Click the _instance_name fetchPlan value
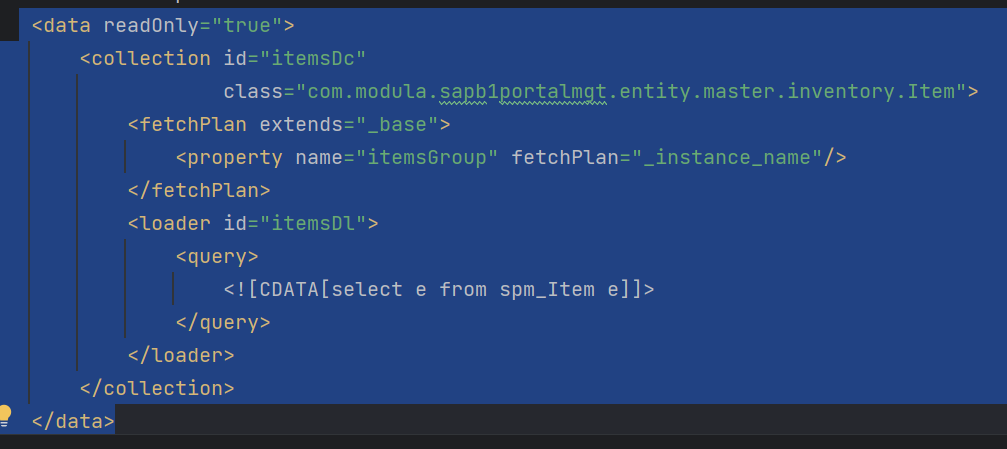Screen dimensions: 1007x449 (727, 157)
